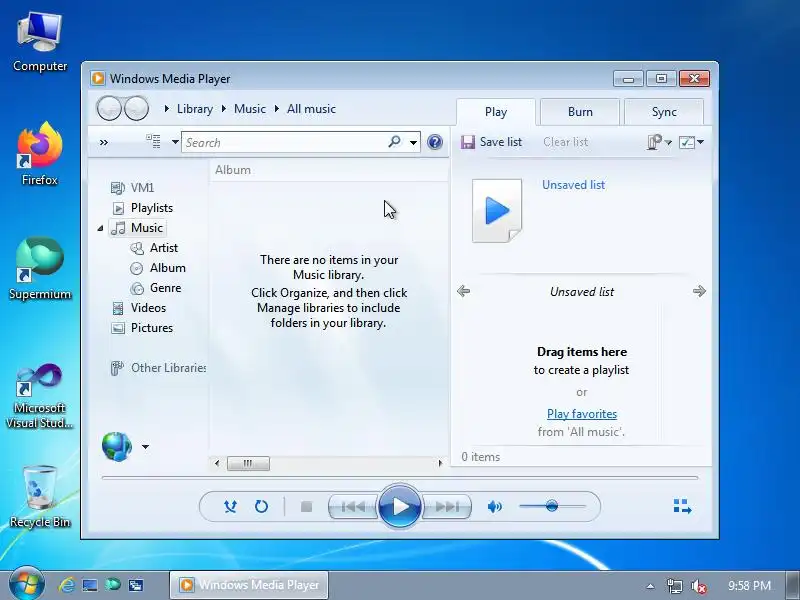
Task: Toggle repeat mode
Action: [x=261, y=506]
